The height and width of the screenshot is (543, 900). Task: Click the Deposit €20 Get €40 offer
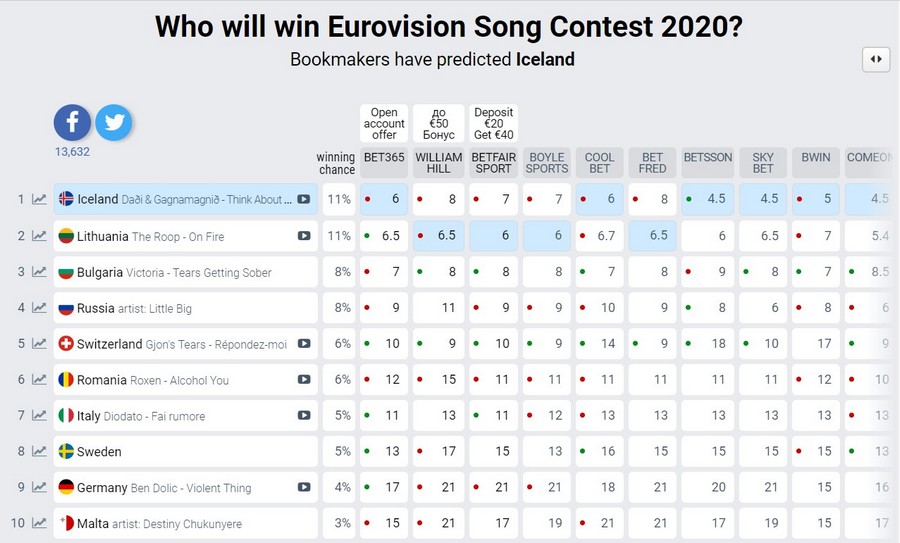[493, 124]
